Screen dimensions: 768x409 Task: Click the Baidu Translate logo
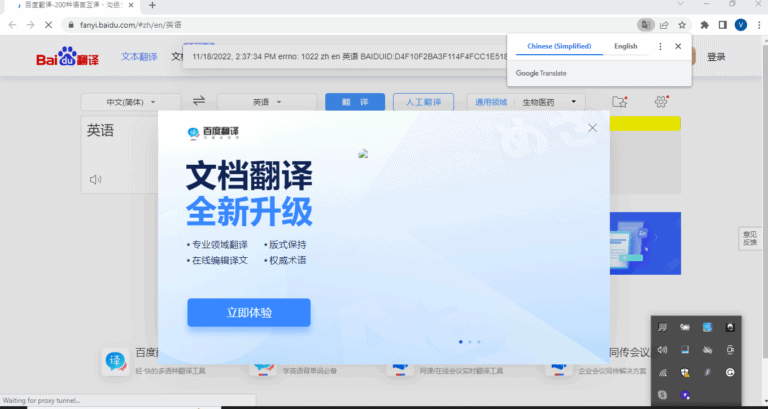click(x=69, y=59)
